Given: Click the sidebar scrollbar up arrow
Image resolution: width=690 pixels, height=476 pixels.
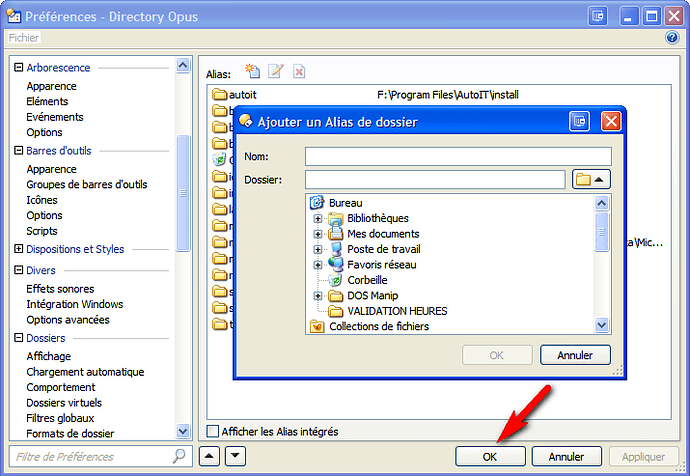Looking at the screenshot, I should click(183, 66).
